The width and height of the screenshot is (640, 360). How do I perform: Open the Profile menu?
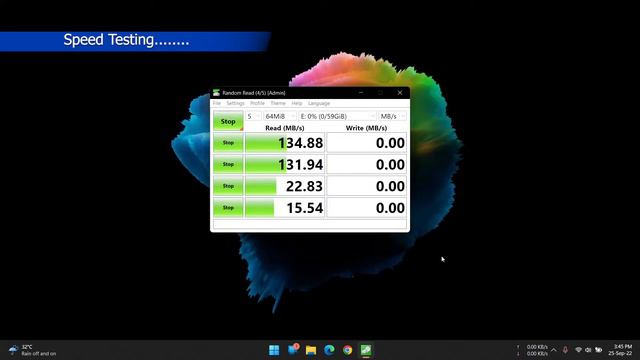click(258, 103)
